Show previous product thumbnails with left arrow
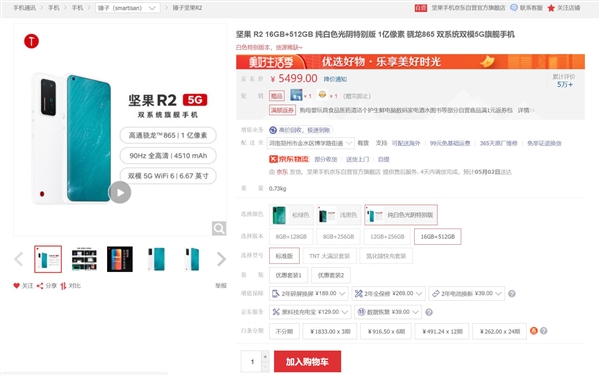The image size is (600, 376). pos(19,259)
